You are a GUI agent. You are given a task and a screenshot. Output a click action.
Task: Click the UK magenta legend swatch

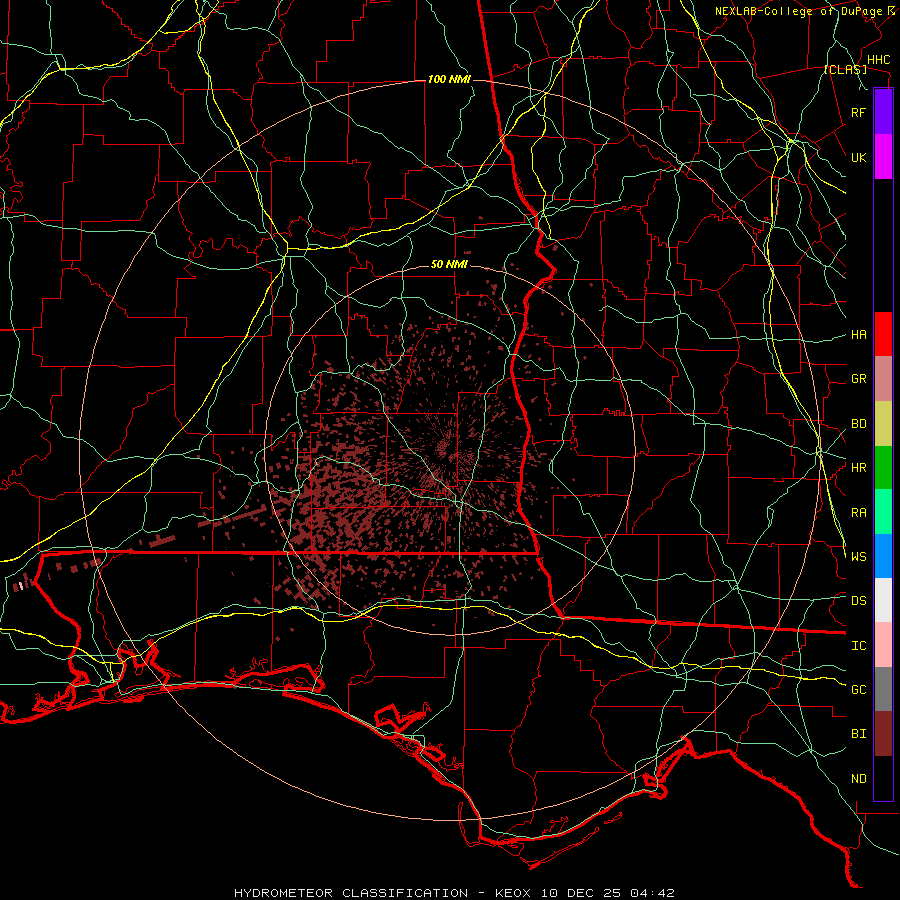click(x=883, y=157)
